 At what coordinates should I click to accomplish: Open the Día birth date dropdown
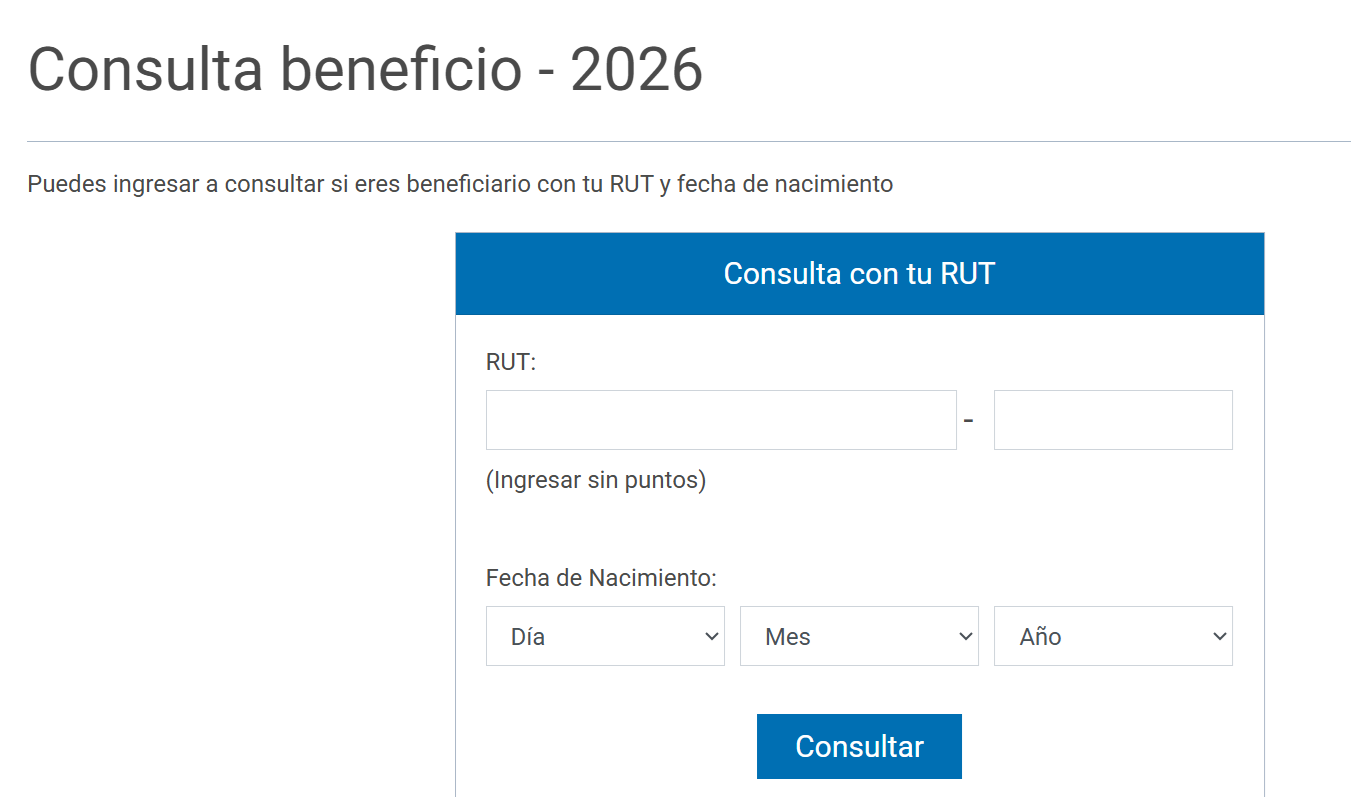605,636
